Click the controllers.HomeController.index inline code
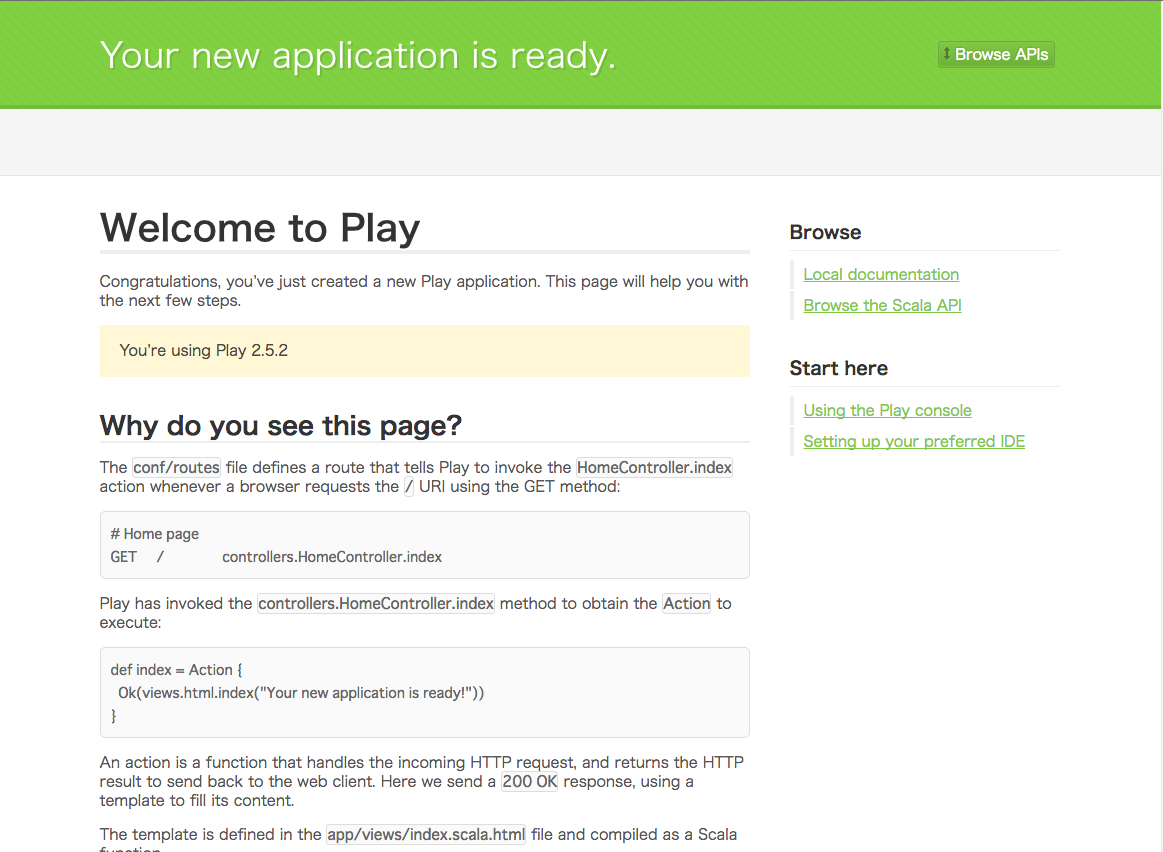Image resolution: width=1163 pixels, height=852 pixels. [376, 604]
